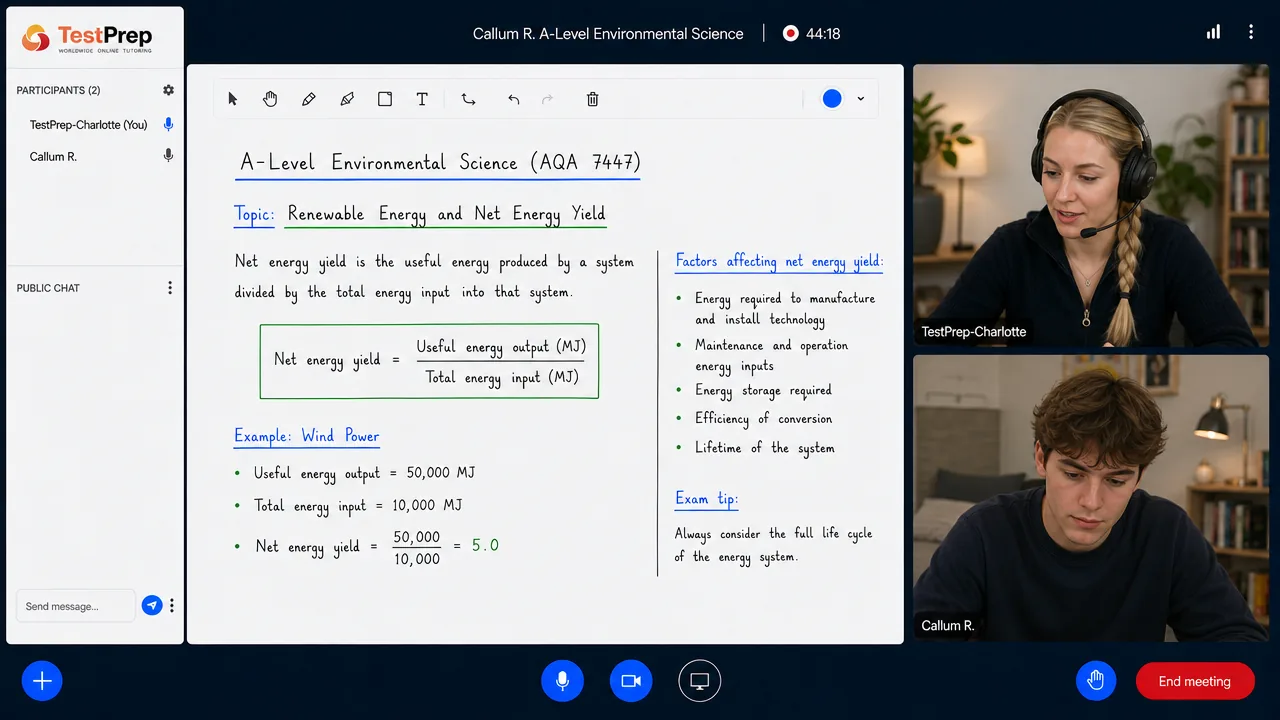Pick the blue pen color swatch
The image size is (1280, 720).
point(832,98)
